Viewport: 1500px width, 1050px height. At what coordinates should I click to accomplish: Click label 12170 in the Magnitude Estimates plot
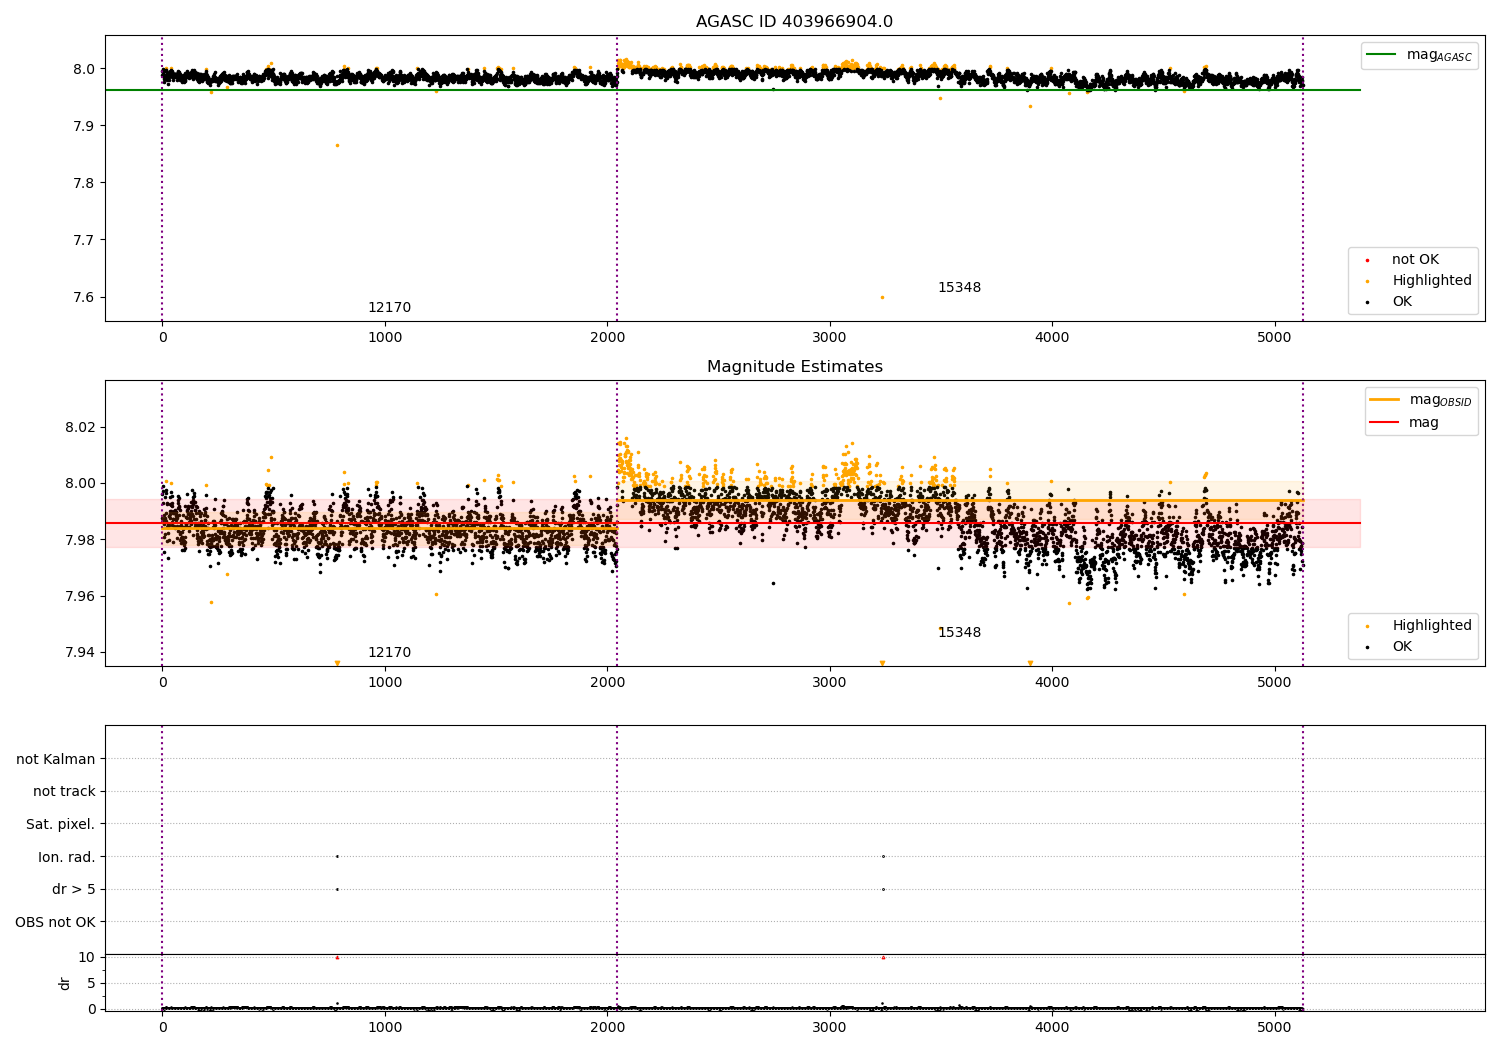pos(389,653)
